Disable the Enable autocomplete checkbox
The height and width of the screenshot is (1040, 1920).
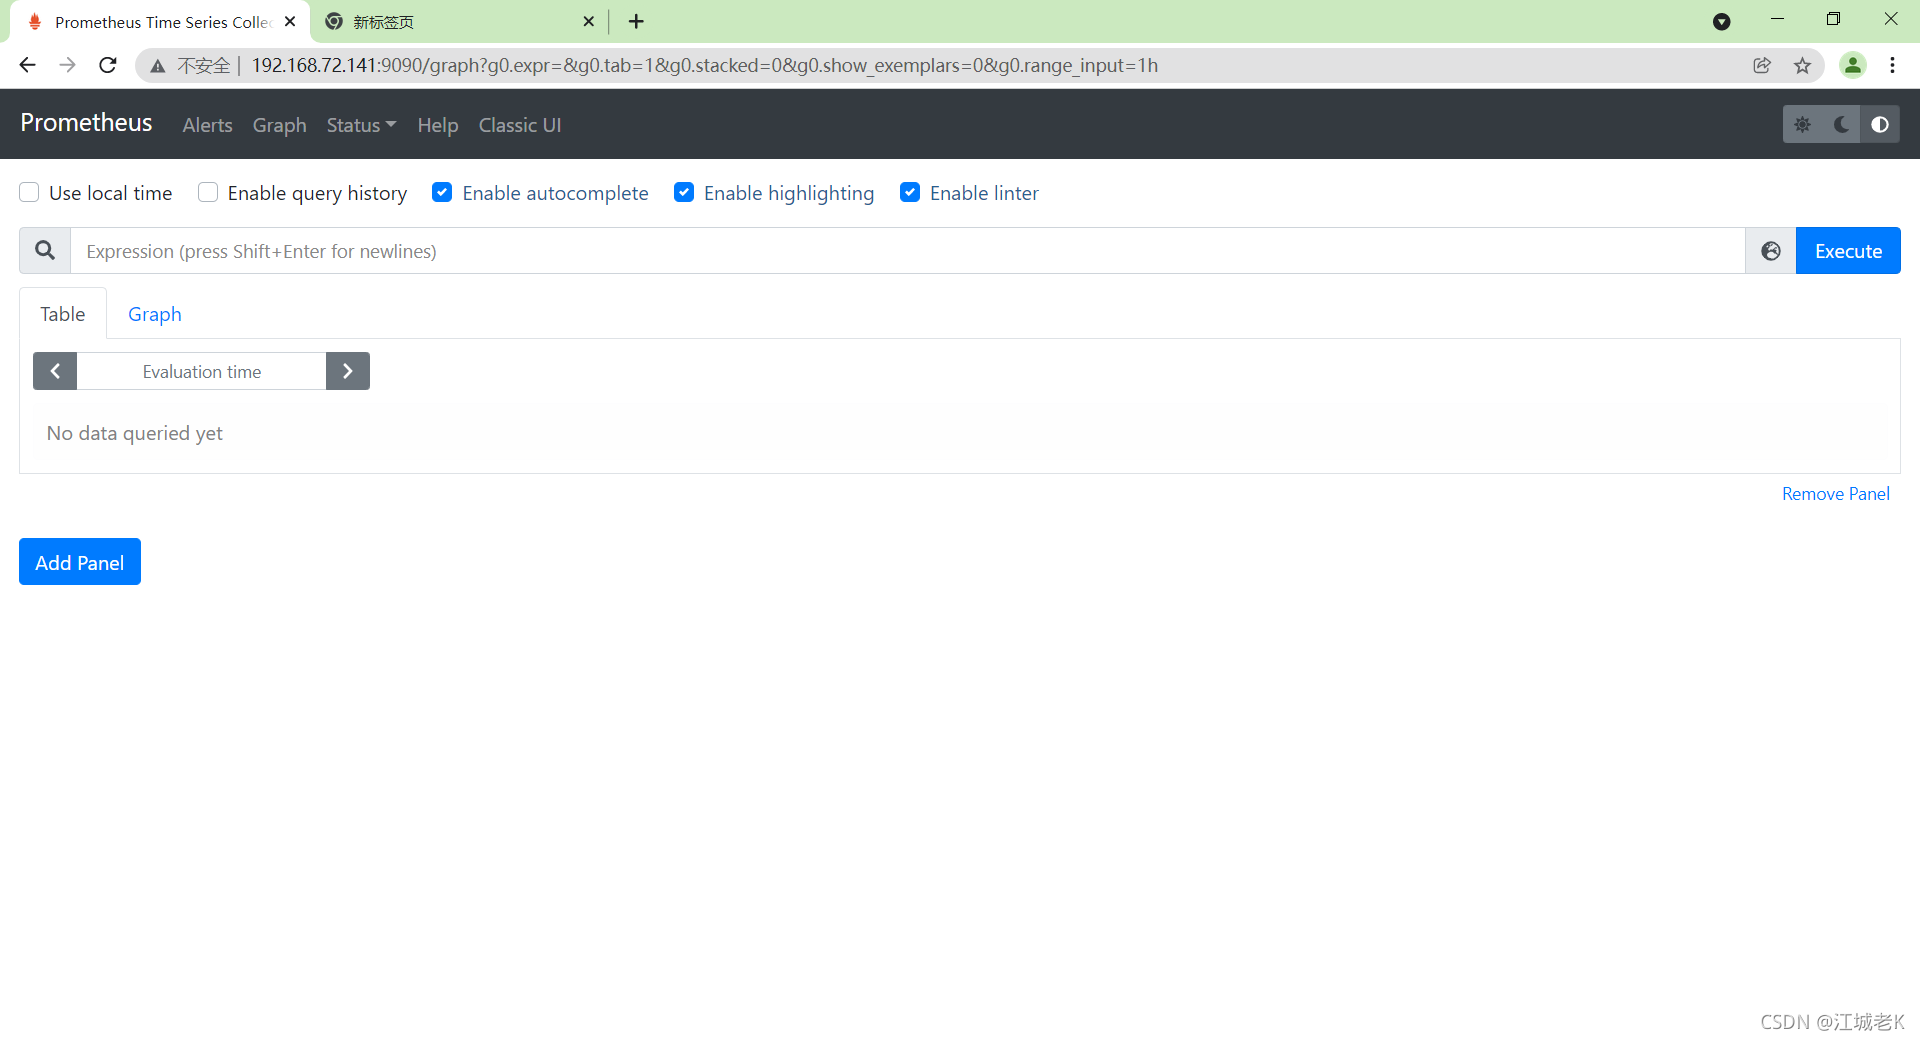[x=442, y=192]
